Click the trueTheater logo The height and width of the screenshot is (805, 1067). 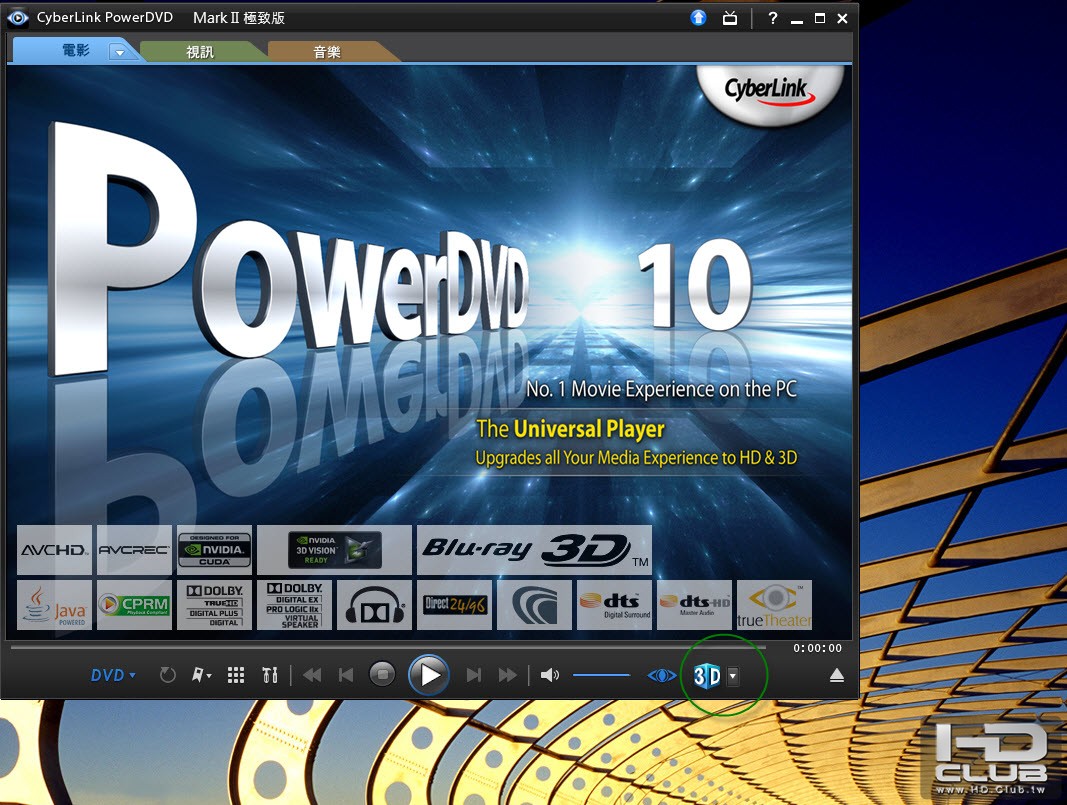coord(774,604)
